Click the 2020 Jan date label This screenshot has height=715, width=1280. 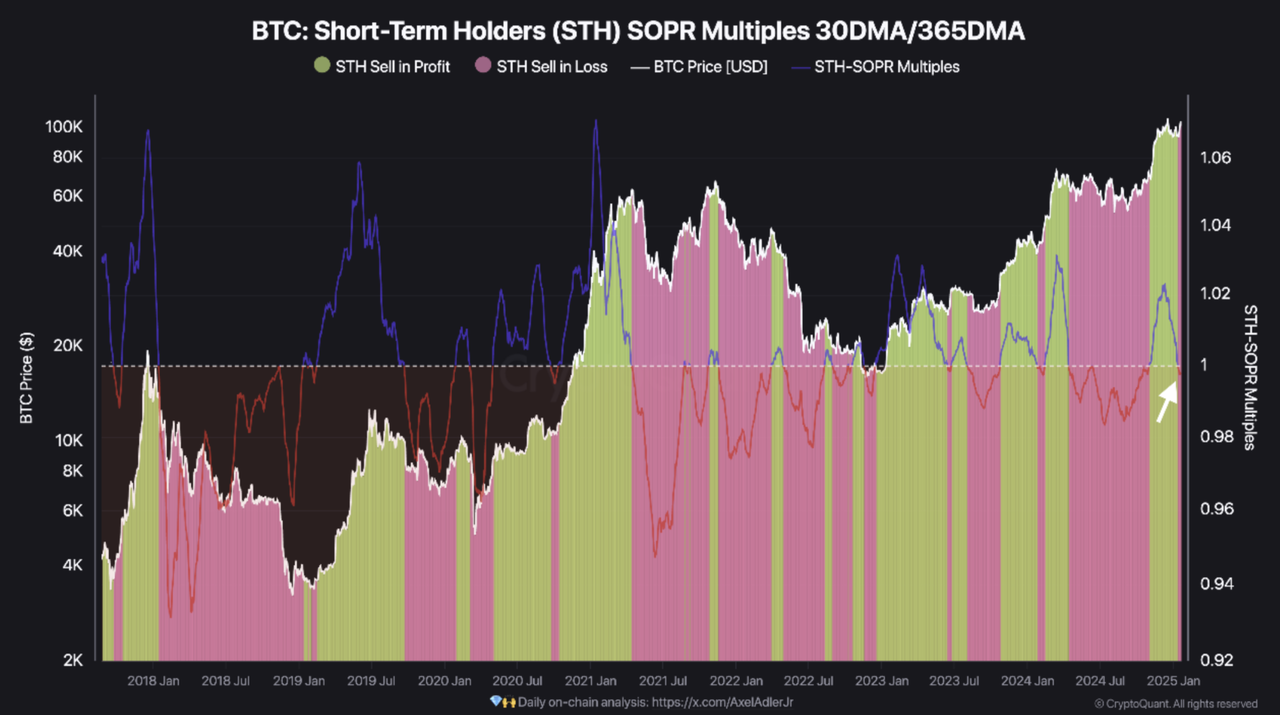tap(445, 681)
